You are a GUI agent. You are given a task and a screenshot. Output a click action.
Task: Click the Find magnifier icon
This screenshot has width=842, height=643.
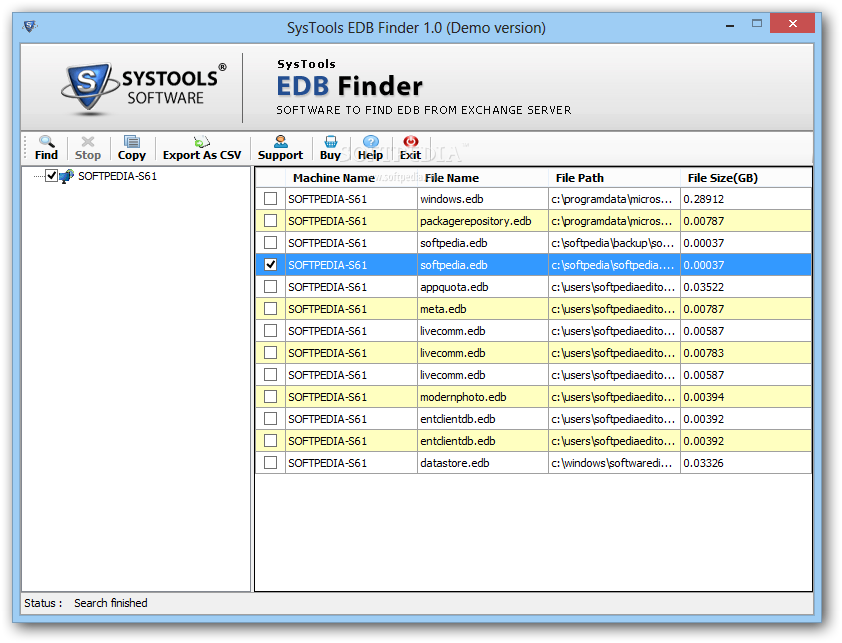(46, 142)
